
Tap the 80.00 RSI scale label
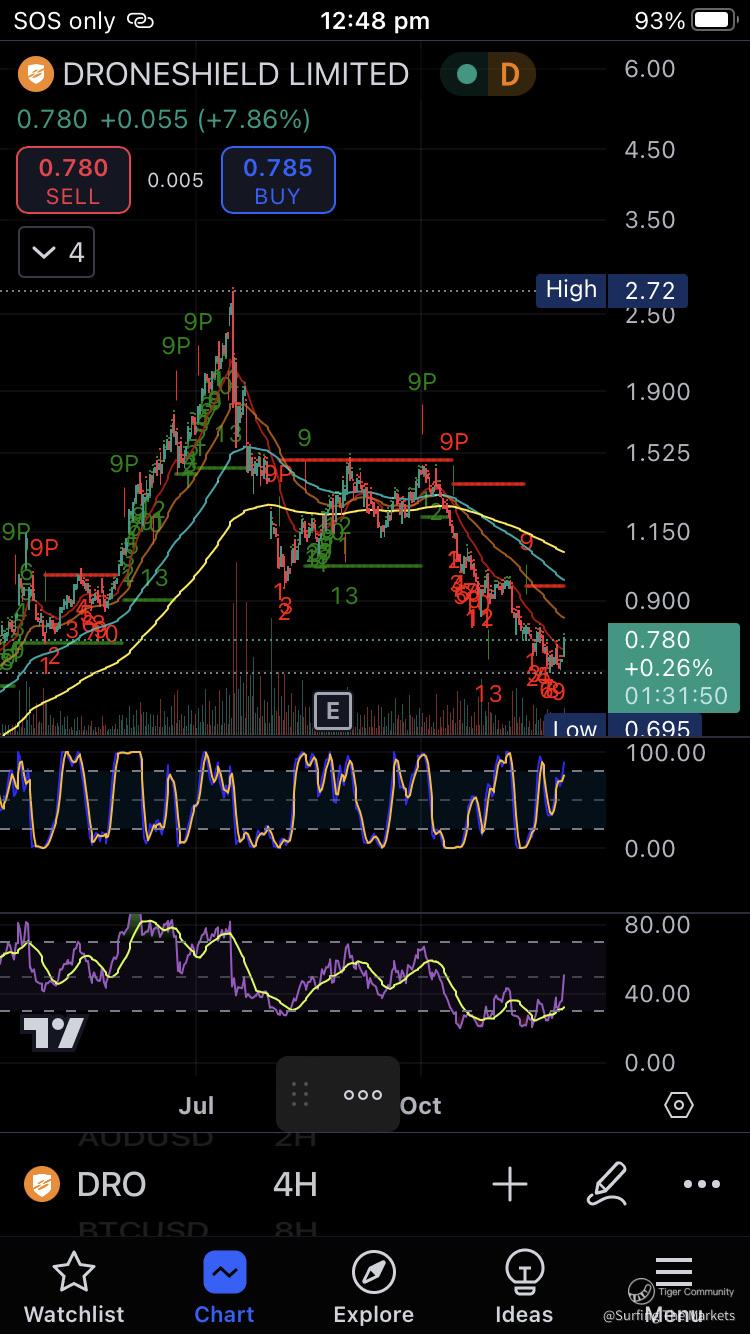click(657, 924)
